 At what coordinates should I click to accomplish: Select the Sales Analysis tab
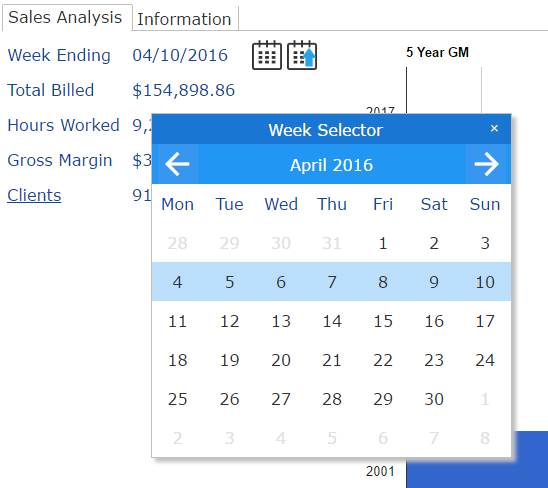click(x=65, y=17)
